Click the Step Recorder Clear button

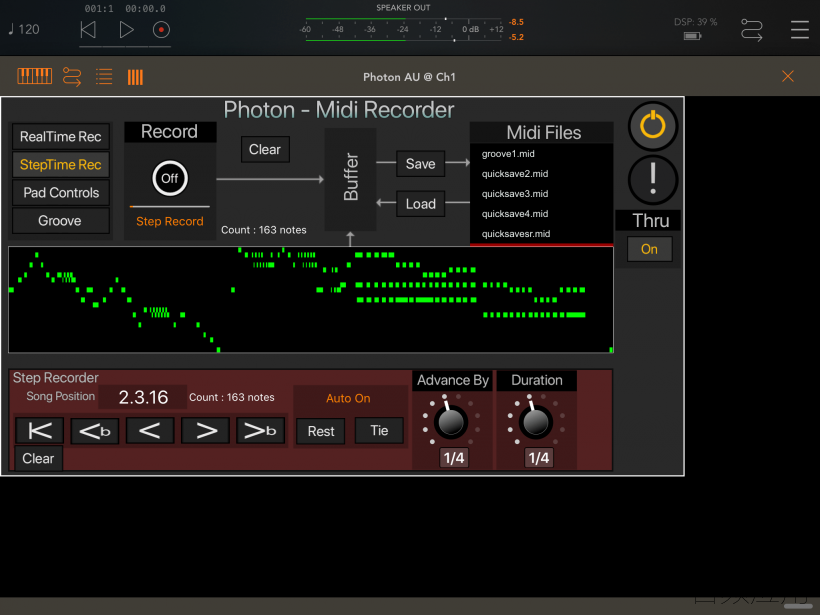click(x=38, y=459)
